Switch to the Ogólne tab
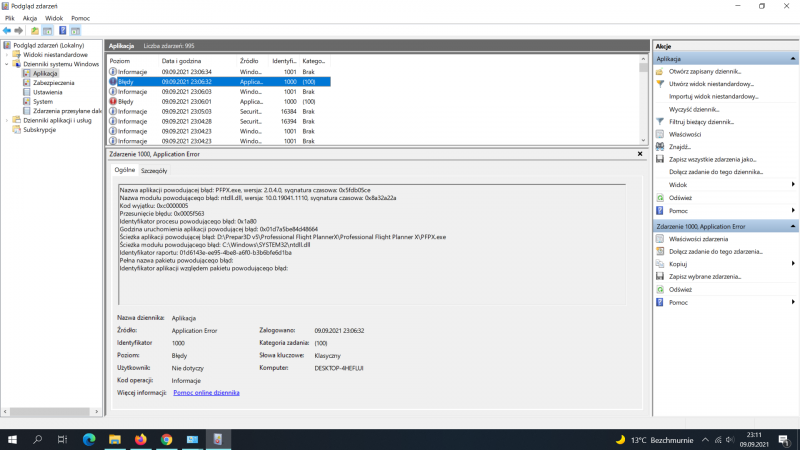 pyautogui.click(x=124, y=170)
